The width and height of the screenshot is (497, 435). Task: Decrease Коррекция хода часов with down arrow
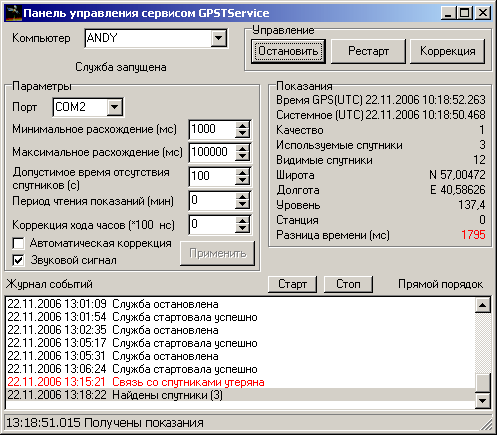tap(242, 229)
